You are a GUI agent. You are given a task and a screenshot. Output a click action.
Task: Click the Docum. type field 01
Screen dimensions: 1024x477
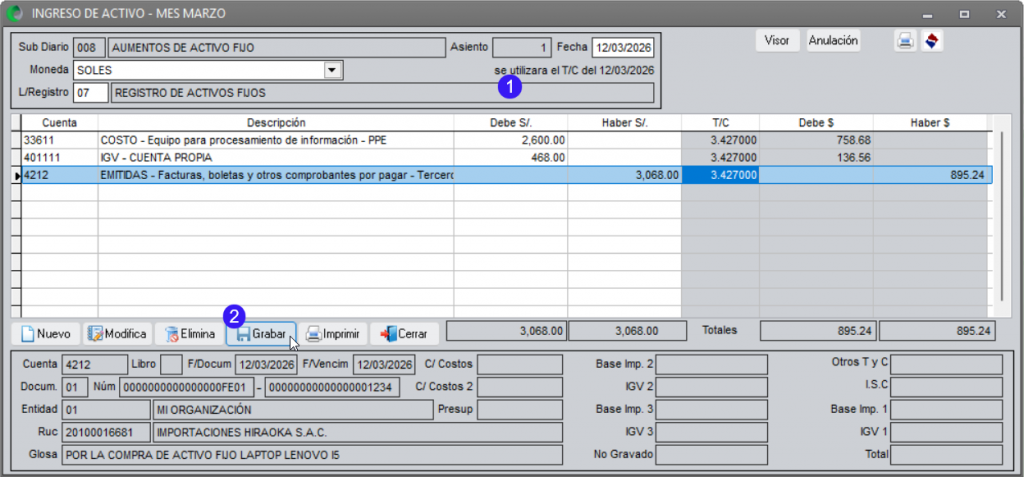pos(74,387)
